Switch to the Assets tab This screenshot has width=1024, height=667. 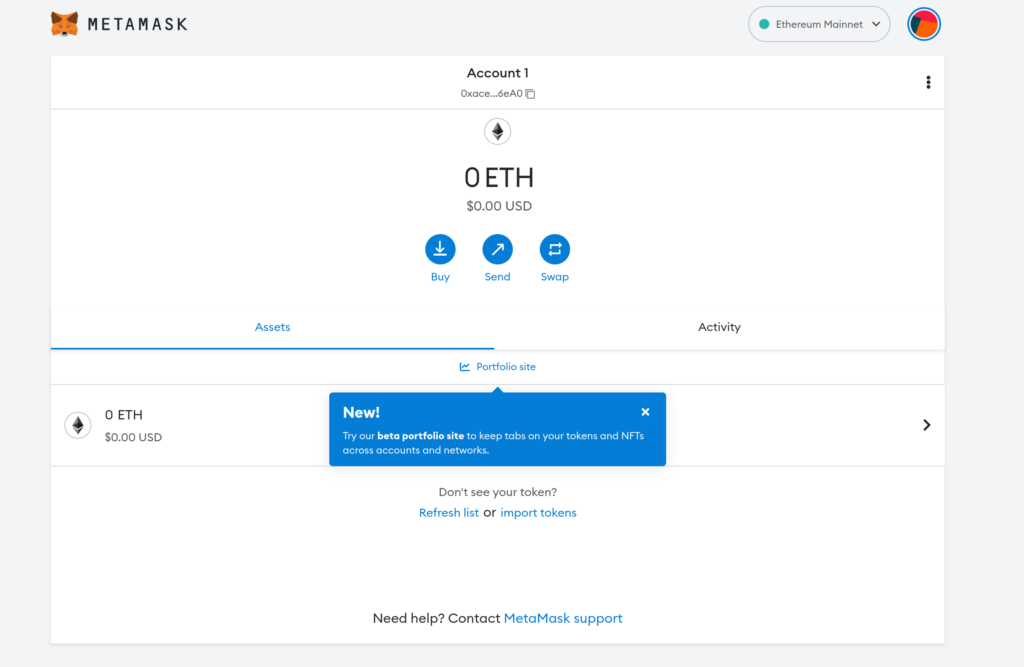[x=272, y=327]
